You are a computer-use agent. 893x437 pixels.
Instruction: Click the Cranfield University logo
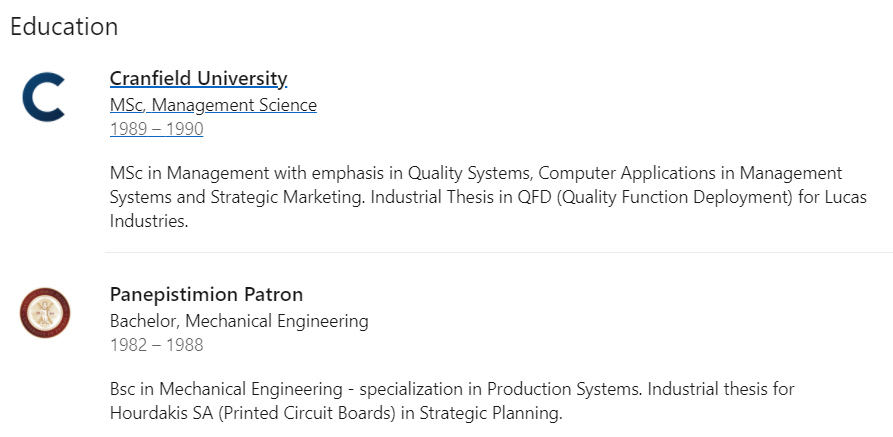(x=44, y=97)
